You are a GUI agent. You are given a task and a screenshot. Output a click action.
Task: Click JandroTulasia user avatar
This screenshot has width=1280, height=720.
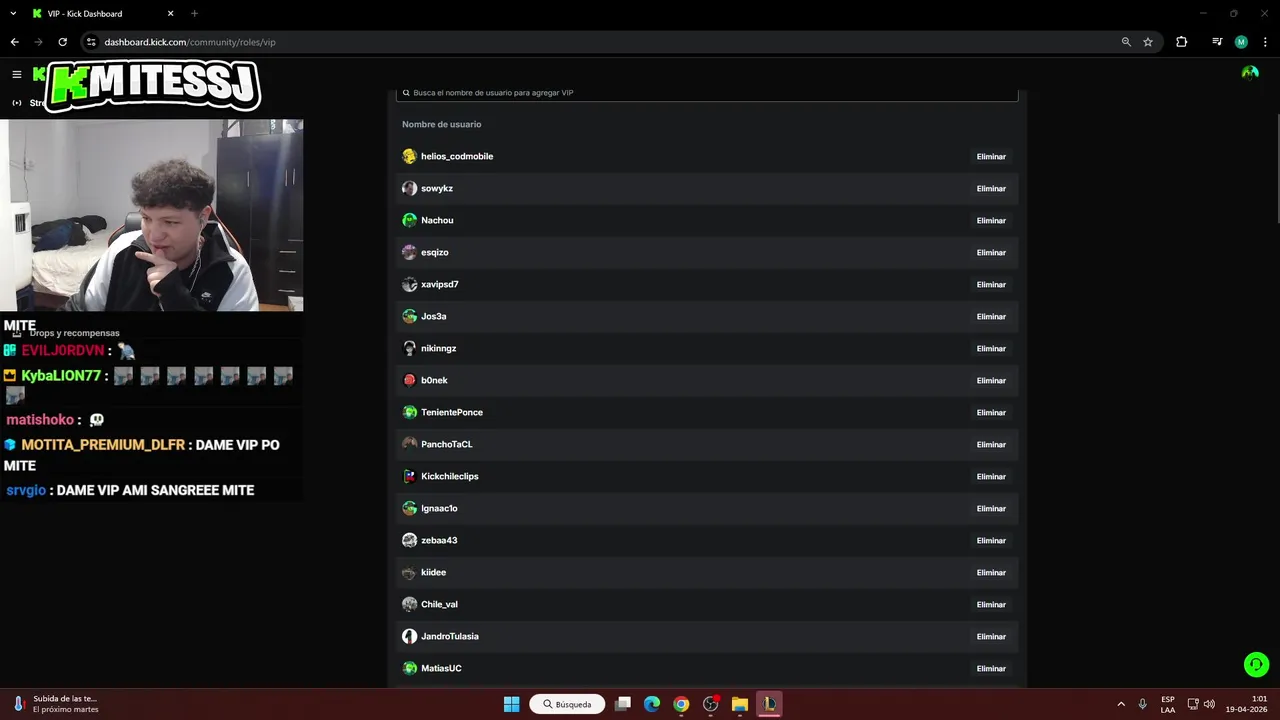[x=409, y=636]
